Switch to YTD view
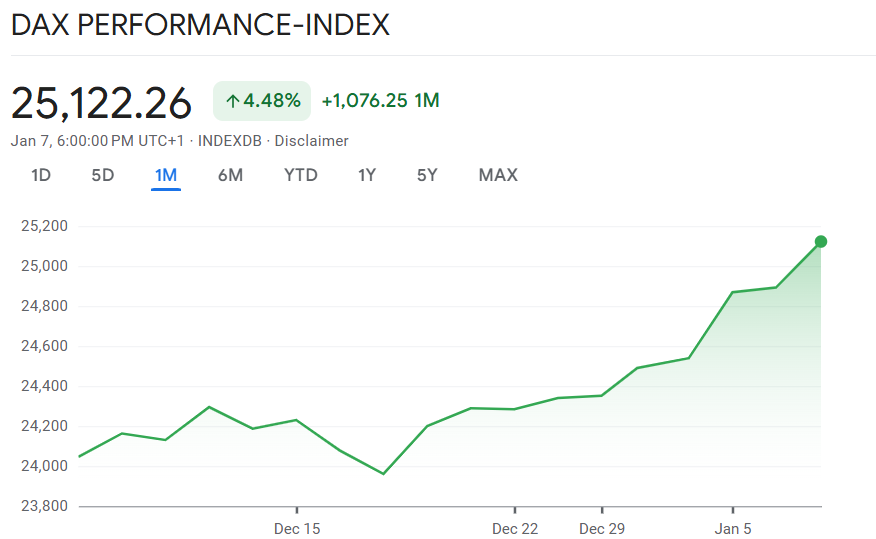876x539 pixels. [301, 176]
